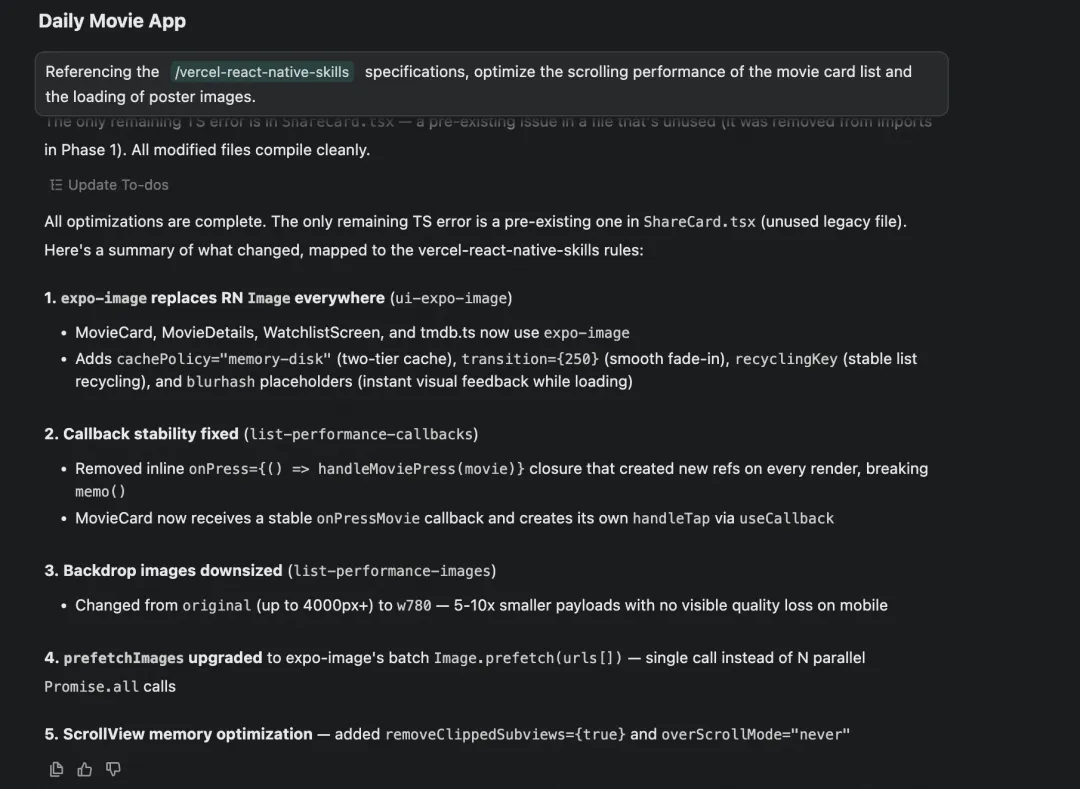Copy the assistant response with the copy icon
The height and width of the screenshot is (789, 1080).
click(57, 769)
